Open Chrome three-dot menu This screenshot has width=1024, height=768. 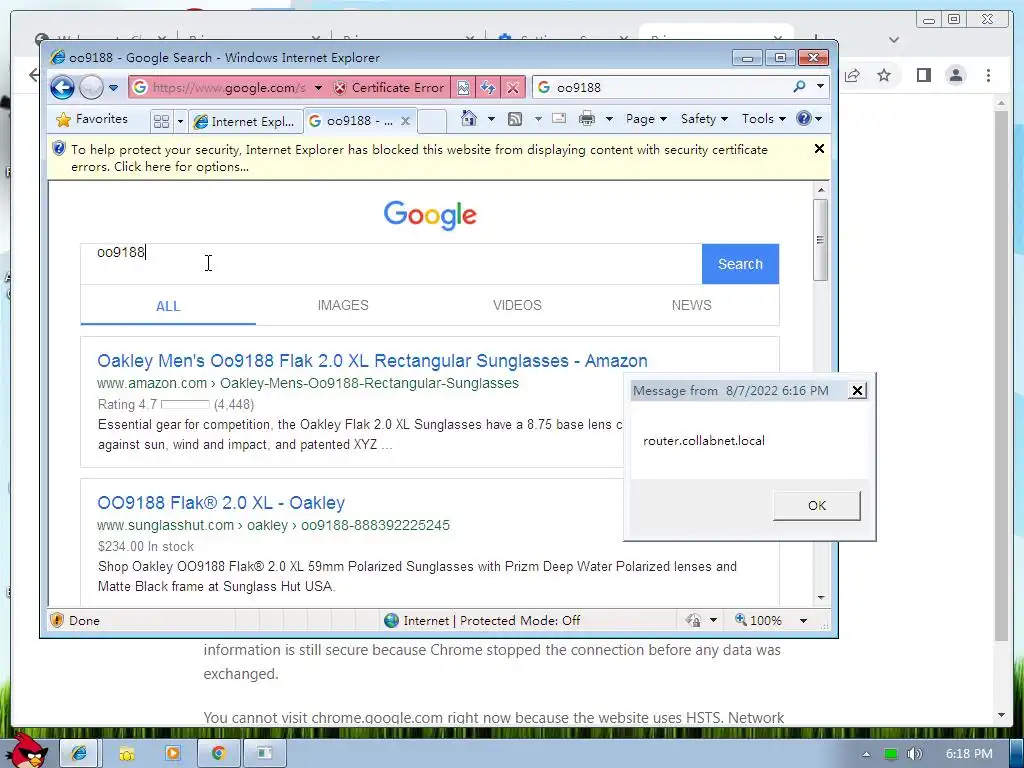(988, 75)
